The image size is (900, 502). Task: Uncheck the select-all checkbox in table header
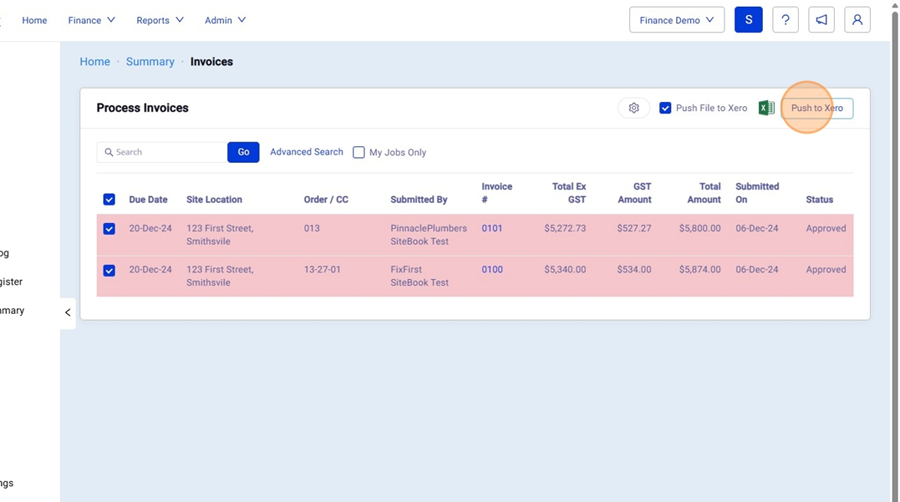[x=109, y=199]
